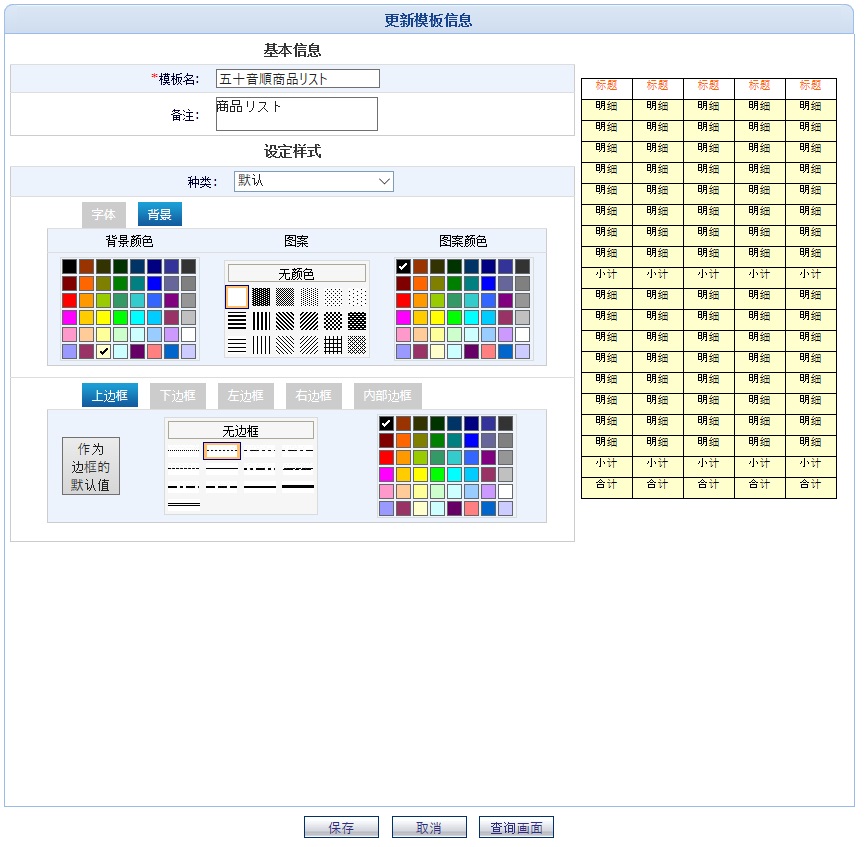Pick bright red in 背景颜色 palette
The image size is (868, 847).
tap(69, 300)
